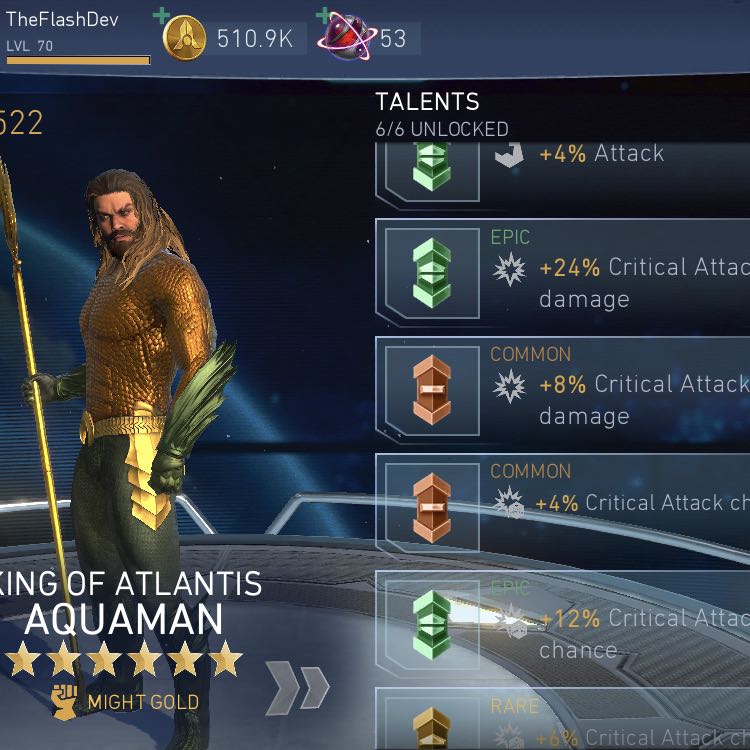
Task: Open the Talents section header
Action: coord(427,101)
